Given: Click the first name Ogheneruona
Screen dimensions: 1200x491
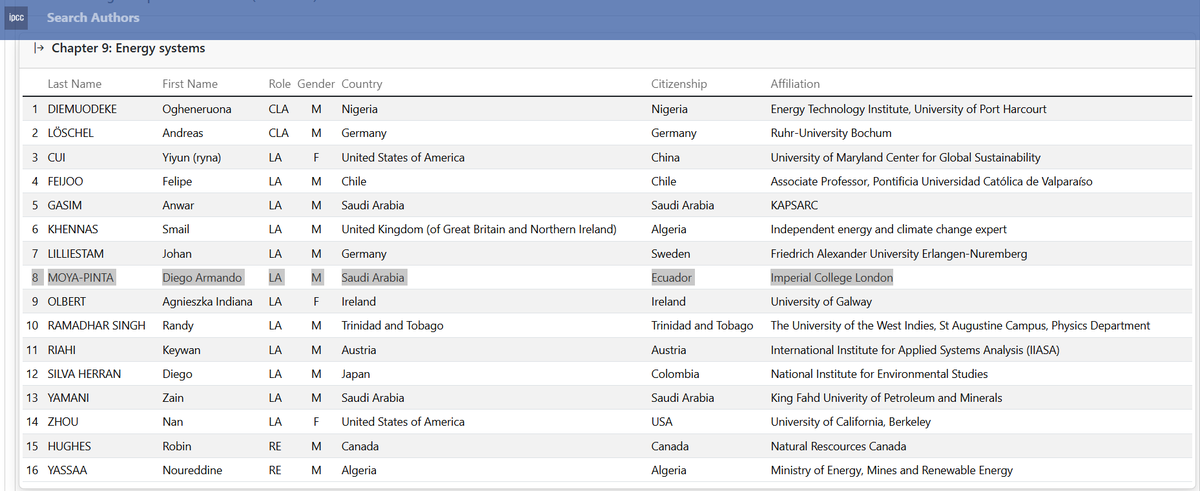Looking at the screenshot, I should [x=196, y=109].
